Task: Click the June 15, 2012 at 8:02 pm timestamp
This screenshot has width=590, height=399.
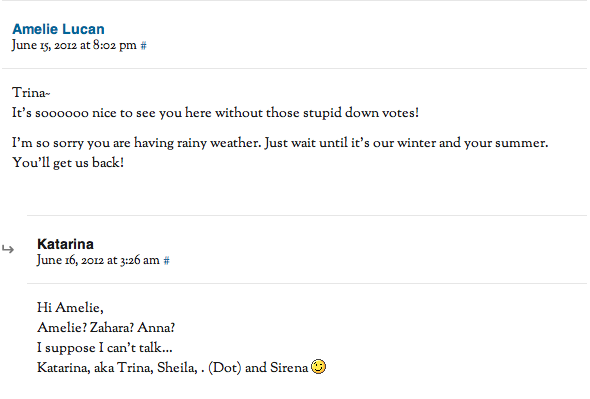Action: point(74,46)
